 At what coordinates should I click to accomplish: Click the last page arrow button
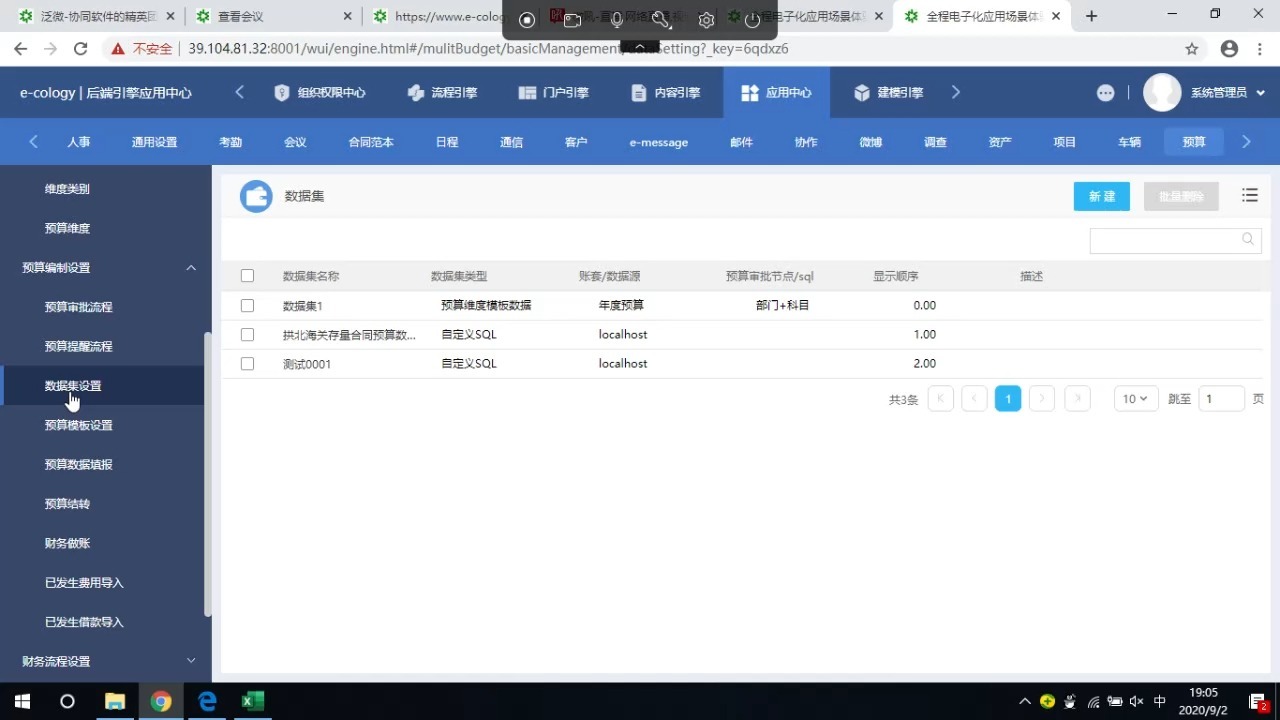1077,399
